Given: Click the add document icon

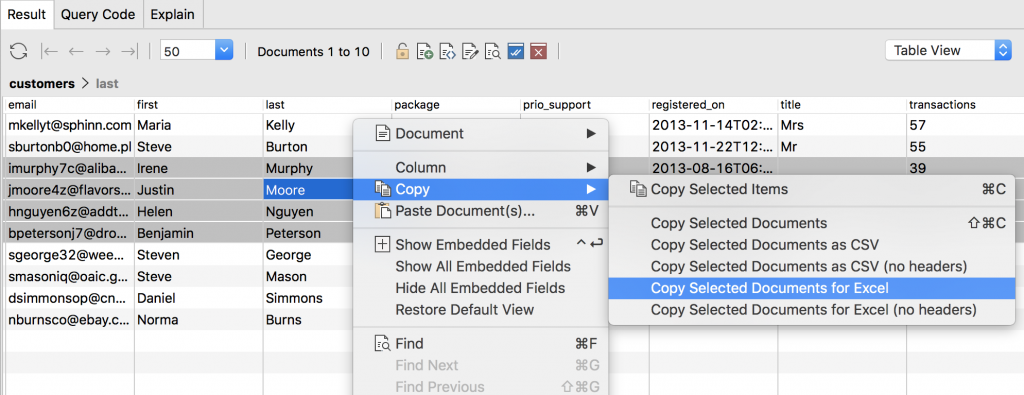Looking at the screenshot, I should click(x=425, y=51).
